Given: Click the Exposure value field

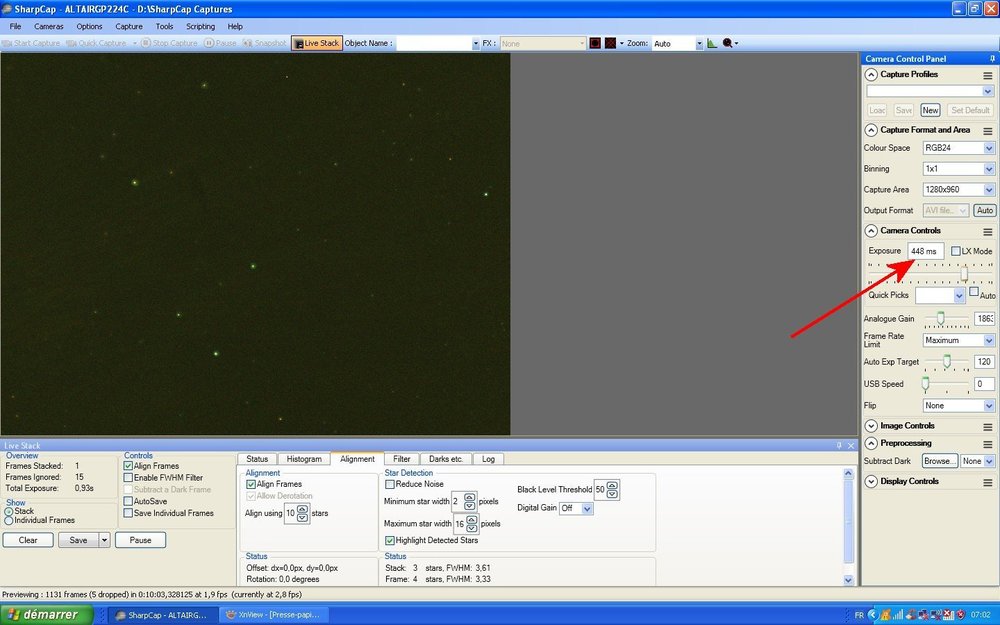Looking at the screenshot, I should tap(925, 251).
